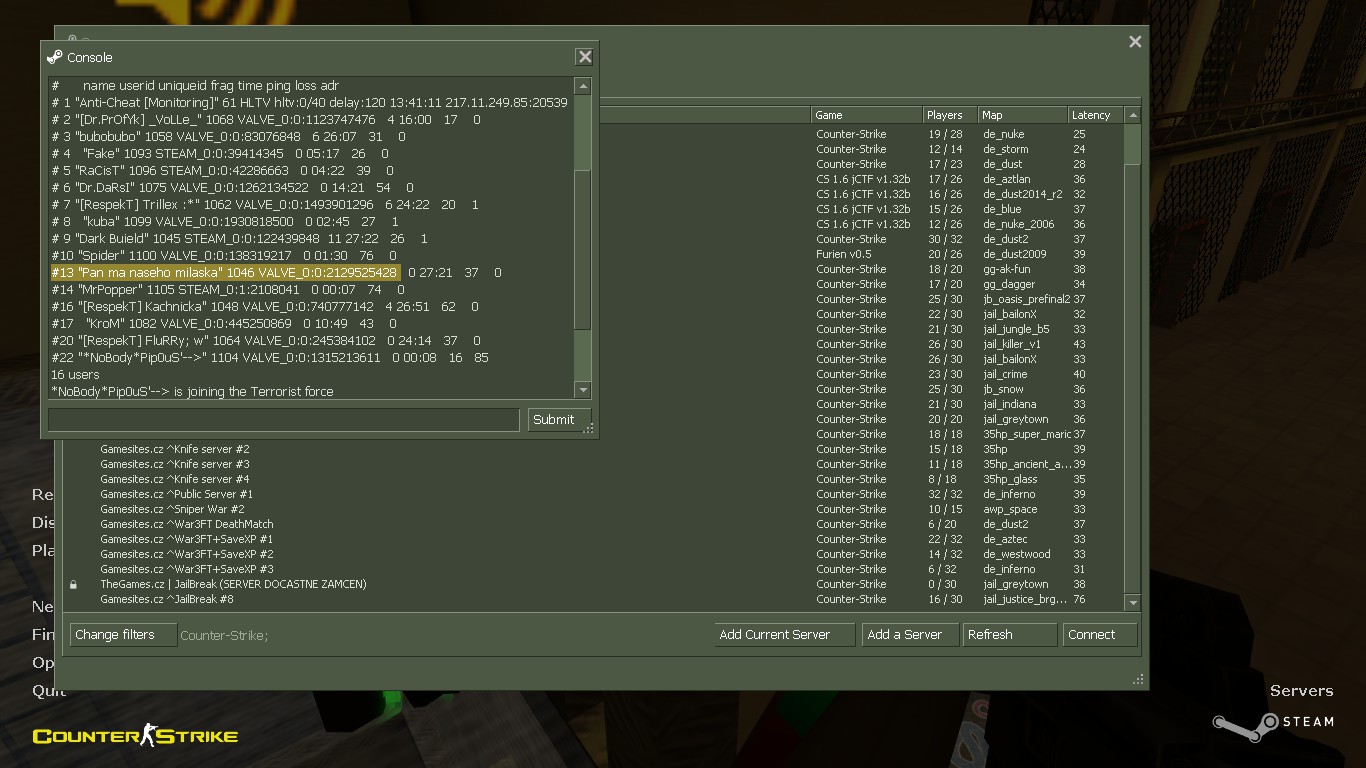
Task: Click Add Current Server button
Action: tap(785, 635)
